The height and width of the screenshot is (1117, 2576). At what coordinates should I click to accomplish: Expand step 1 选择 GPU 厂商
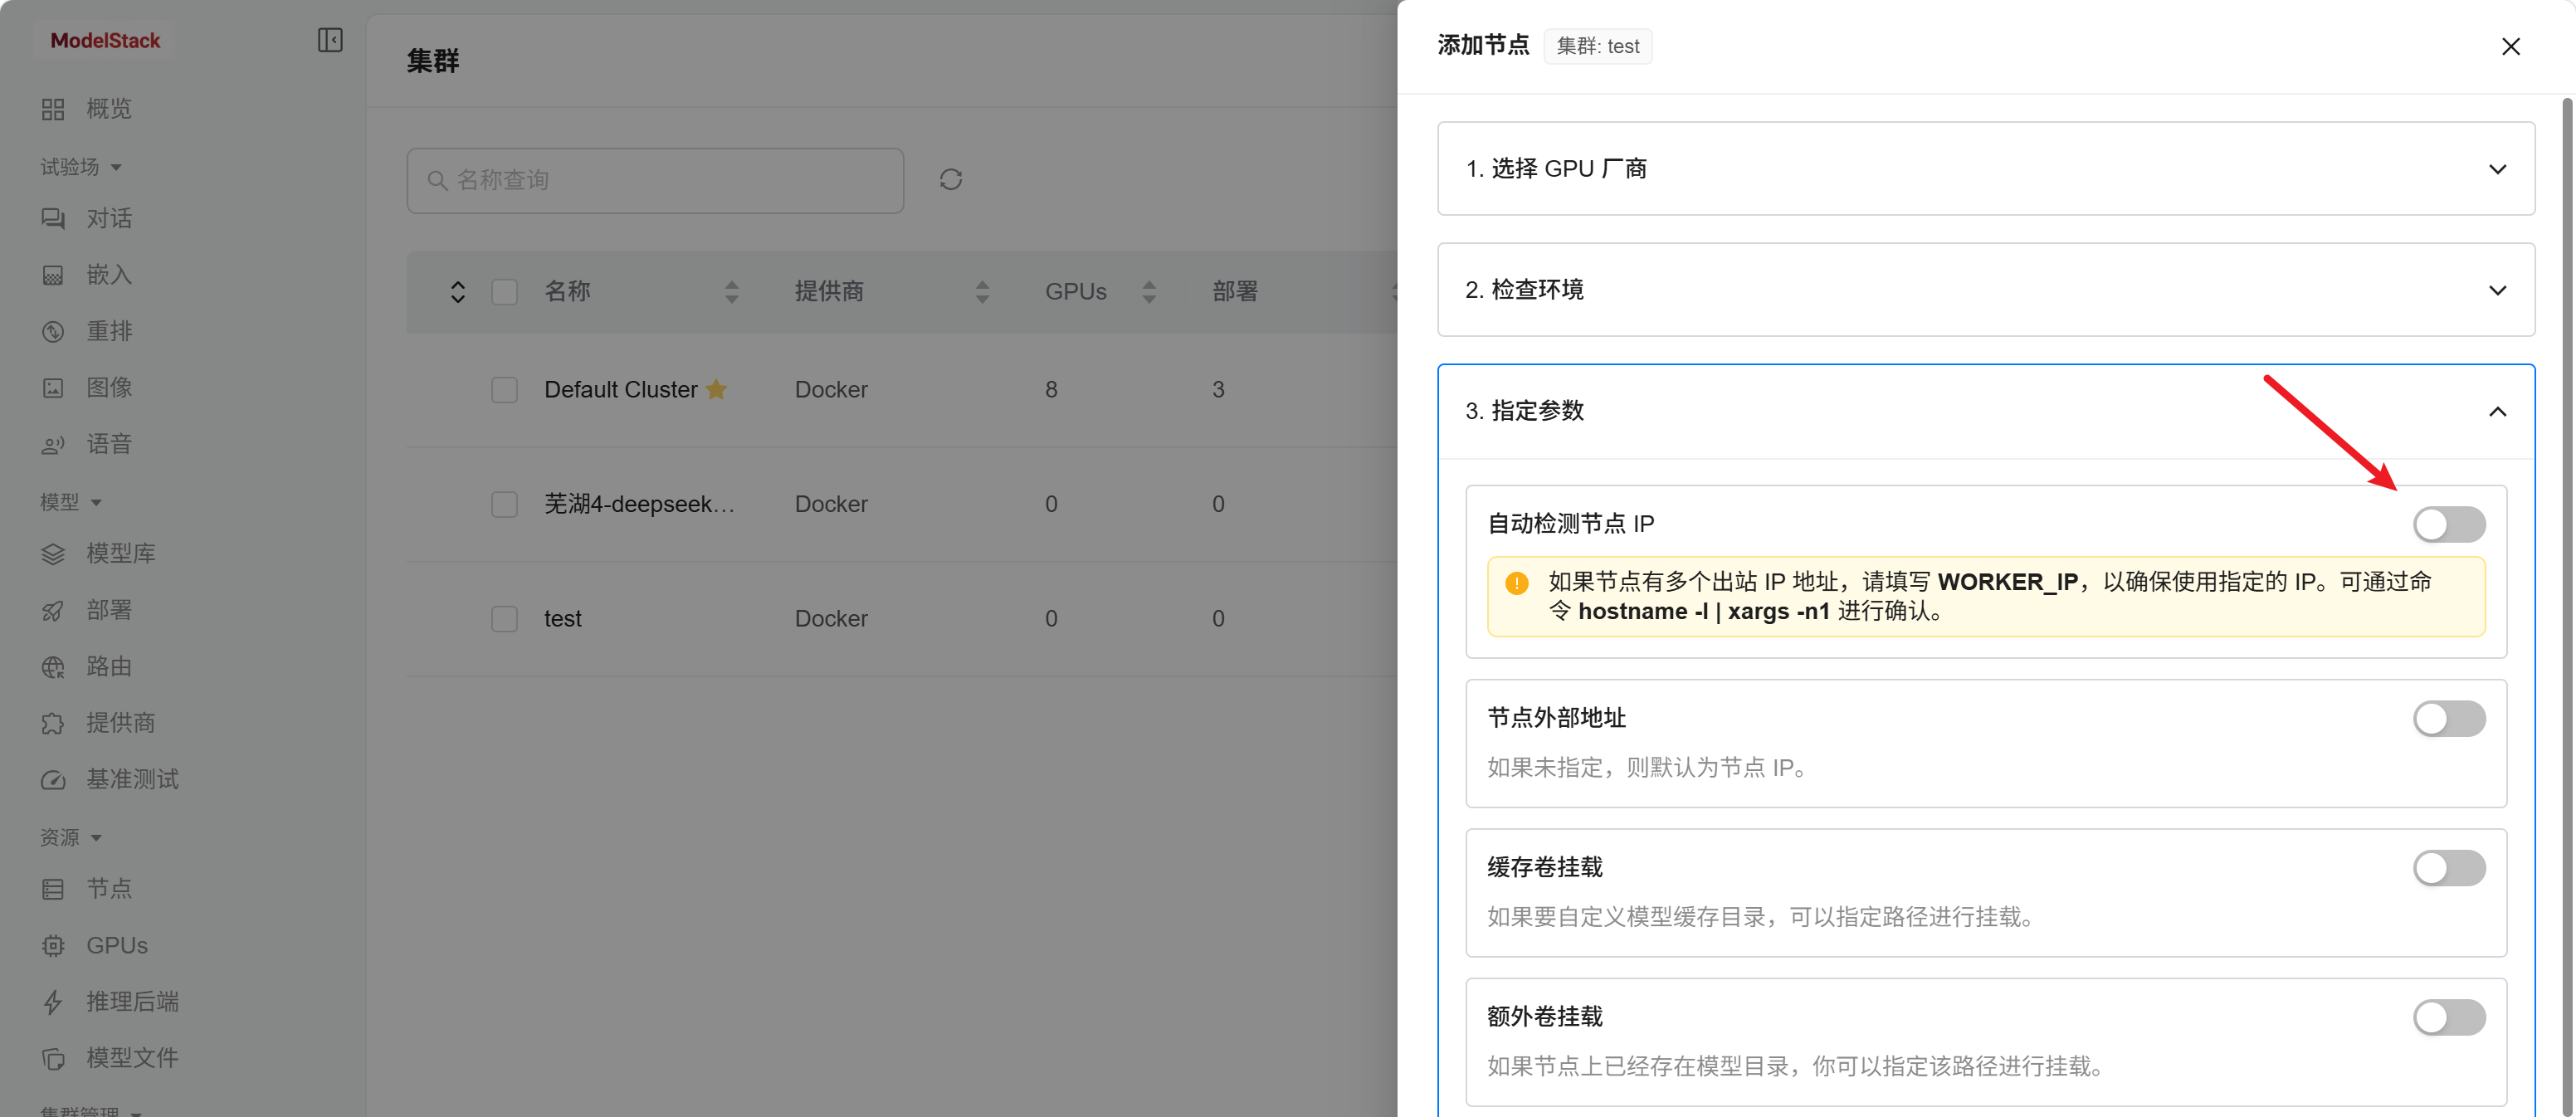[x=1985, y=168]
